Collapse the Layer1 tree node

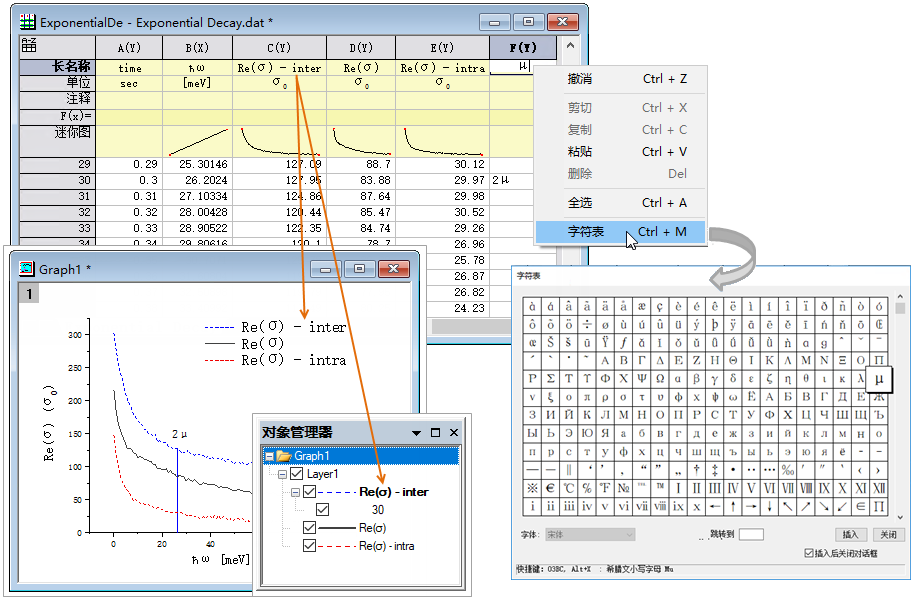(284, 474)
